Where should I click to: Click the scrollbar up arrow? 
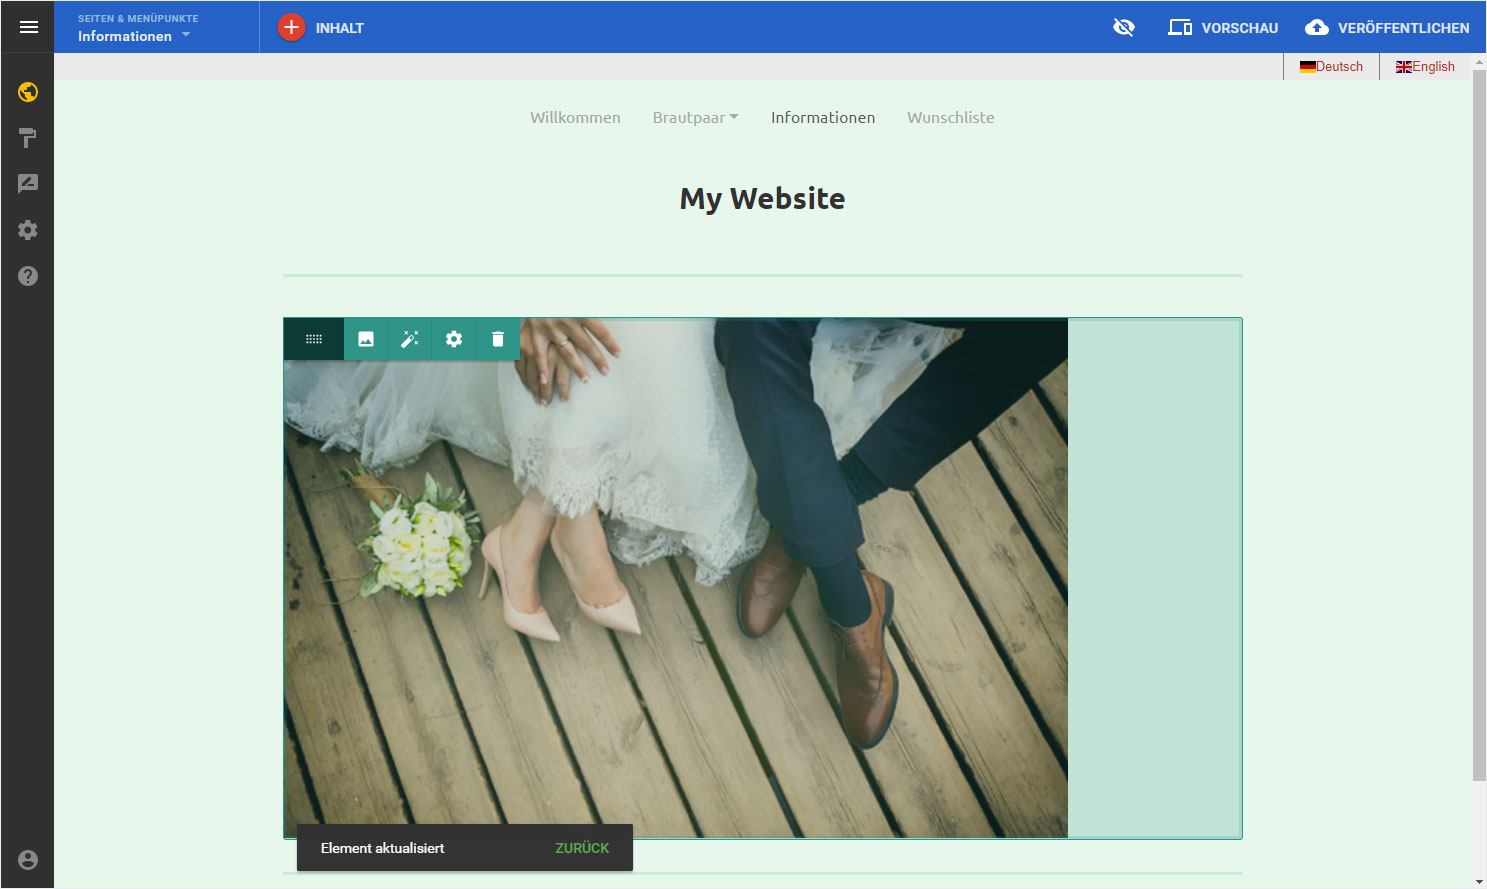point(1479,62)
